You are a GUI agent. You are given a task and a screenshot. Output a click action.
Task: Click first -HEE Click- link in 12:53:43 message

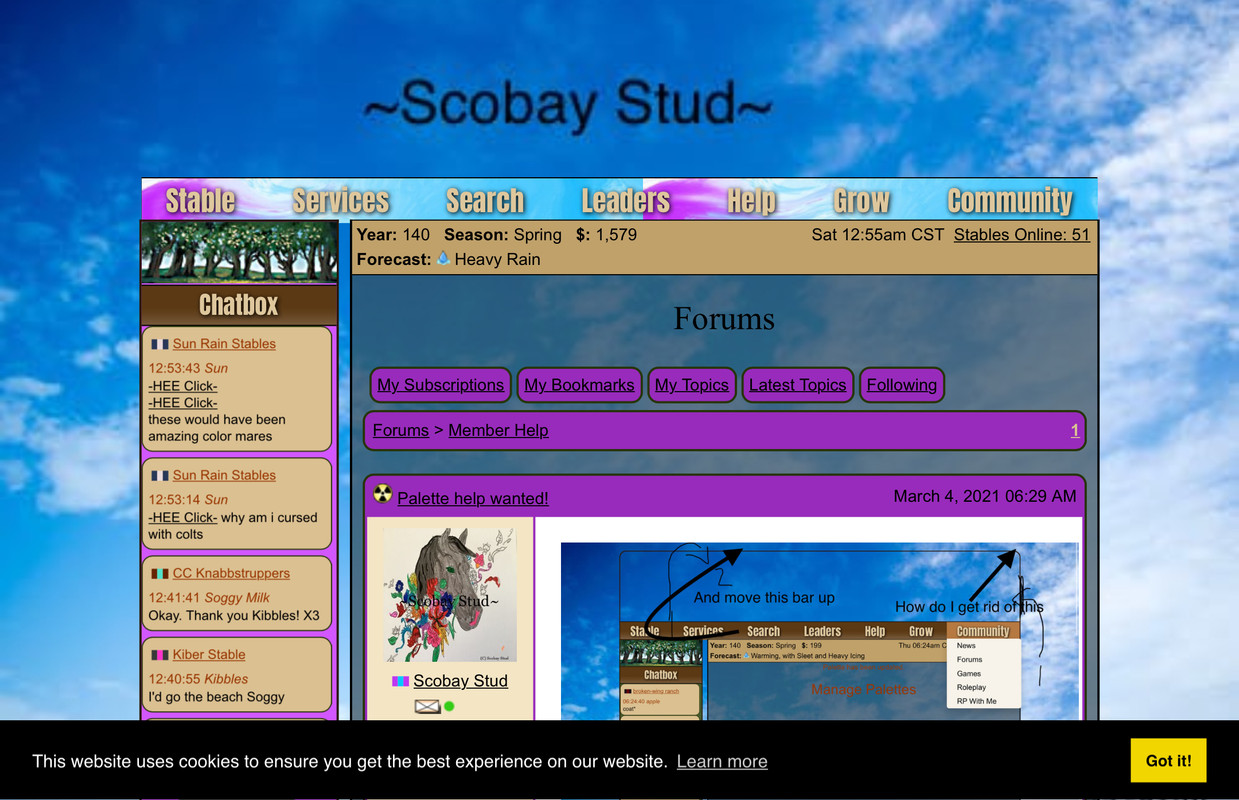coord(183,386)
